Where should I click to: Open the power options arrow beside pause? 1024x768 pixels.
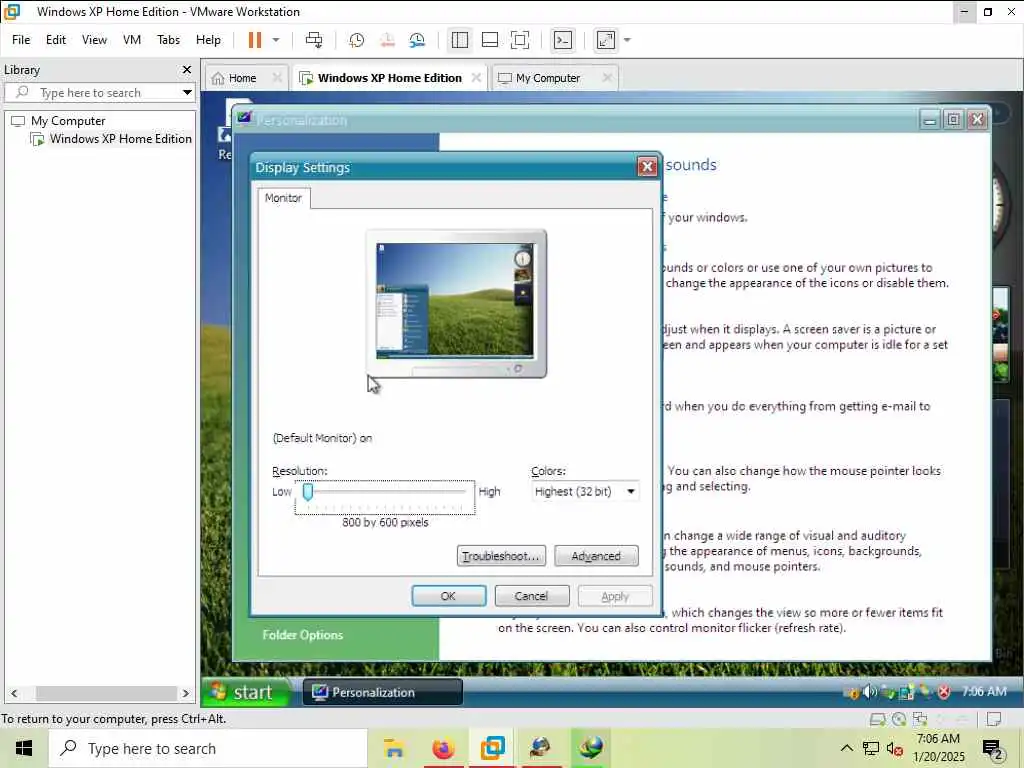[x=276, y=40]
